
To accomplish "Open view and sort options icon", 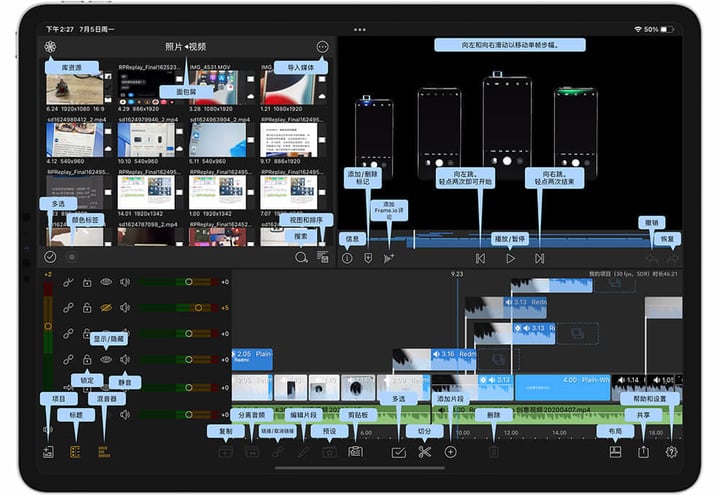I will (x=323, y=257).
